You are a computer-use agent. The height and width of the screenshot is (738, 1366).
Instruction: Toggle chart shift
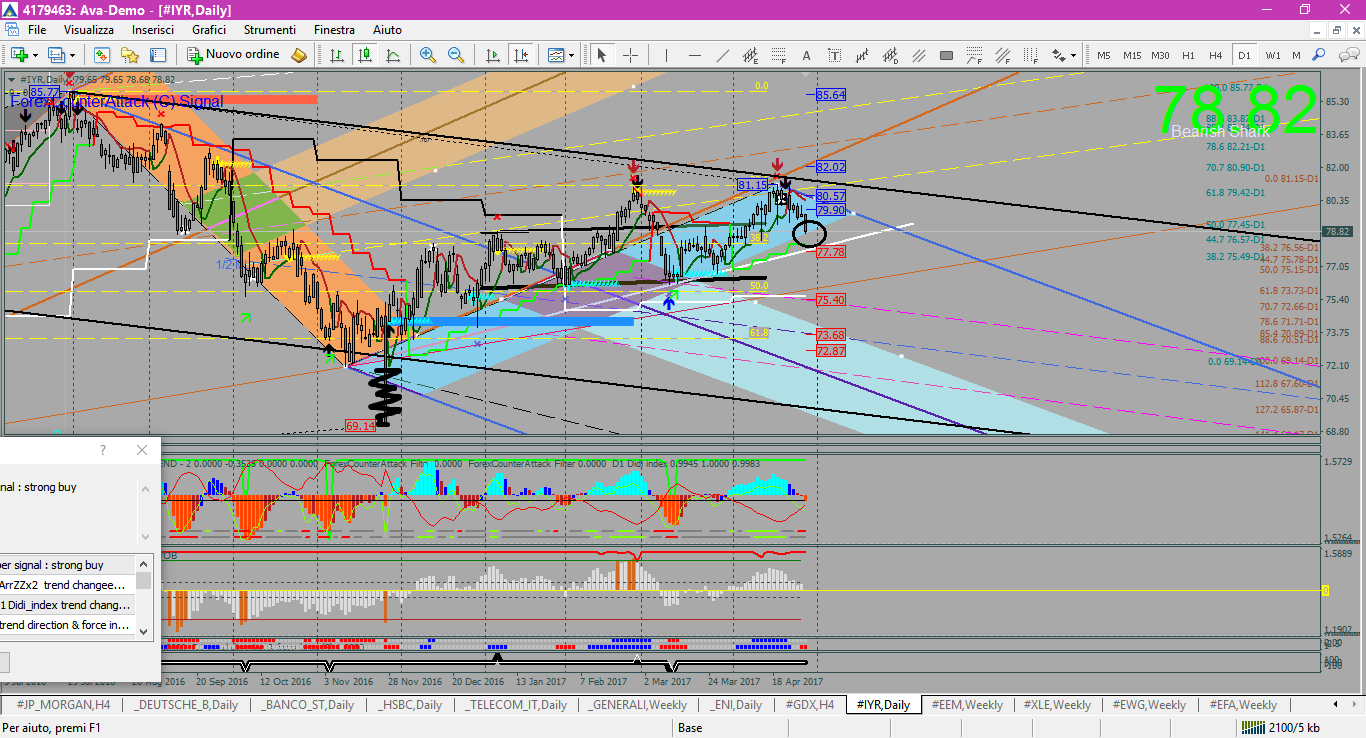coord(520,55)
